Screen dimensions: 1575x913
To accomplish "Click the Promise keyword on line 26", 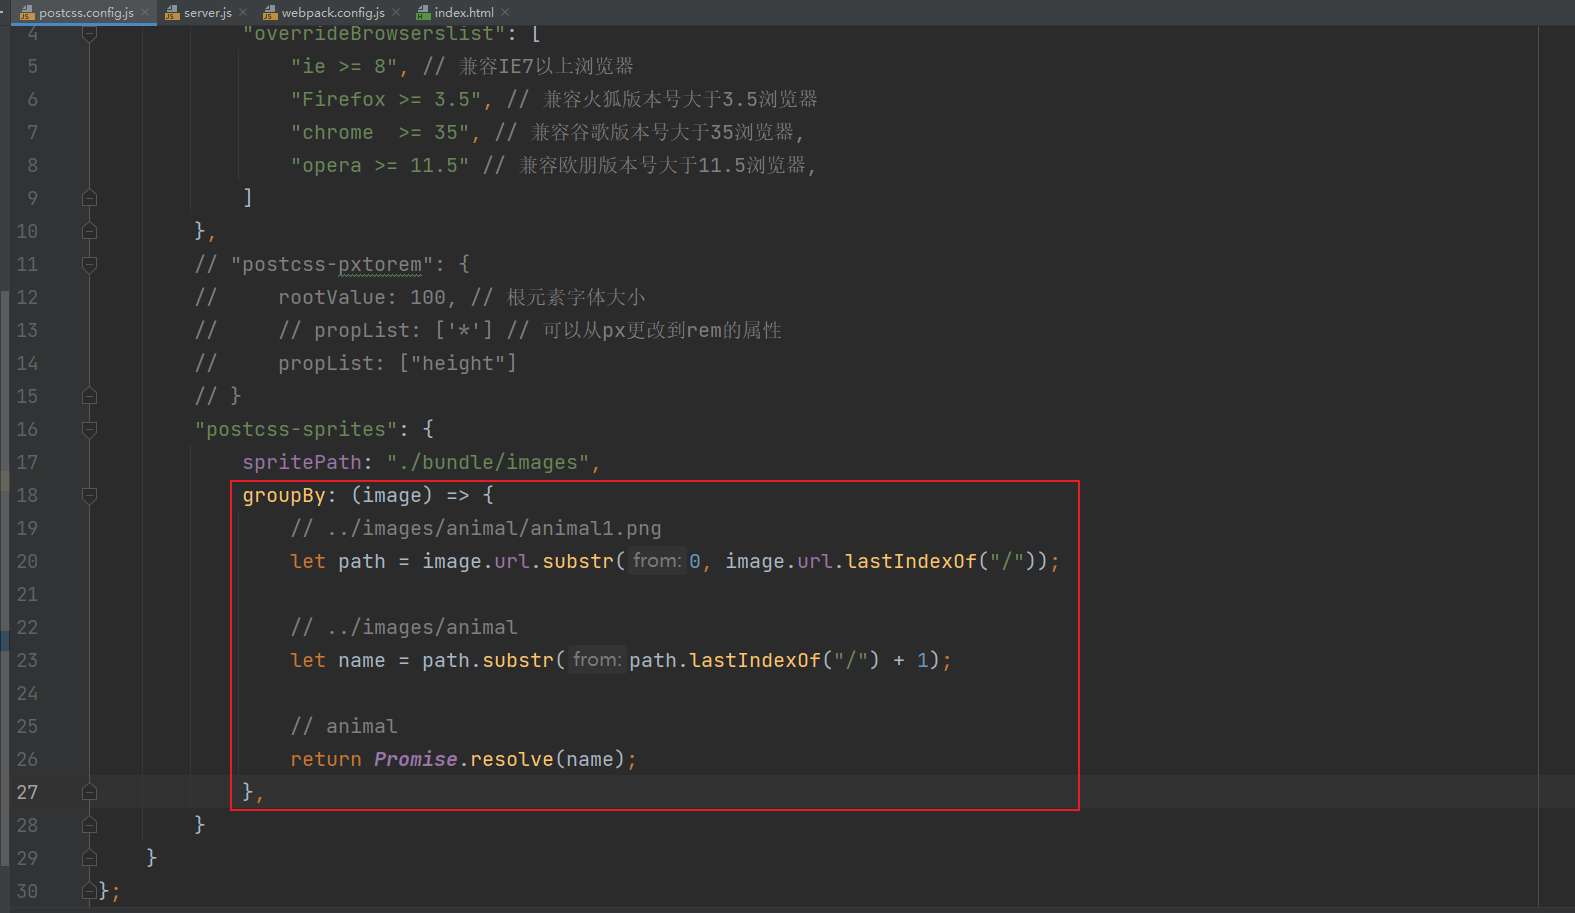I will 416,759.
